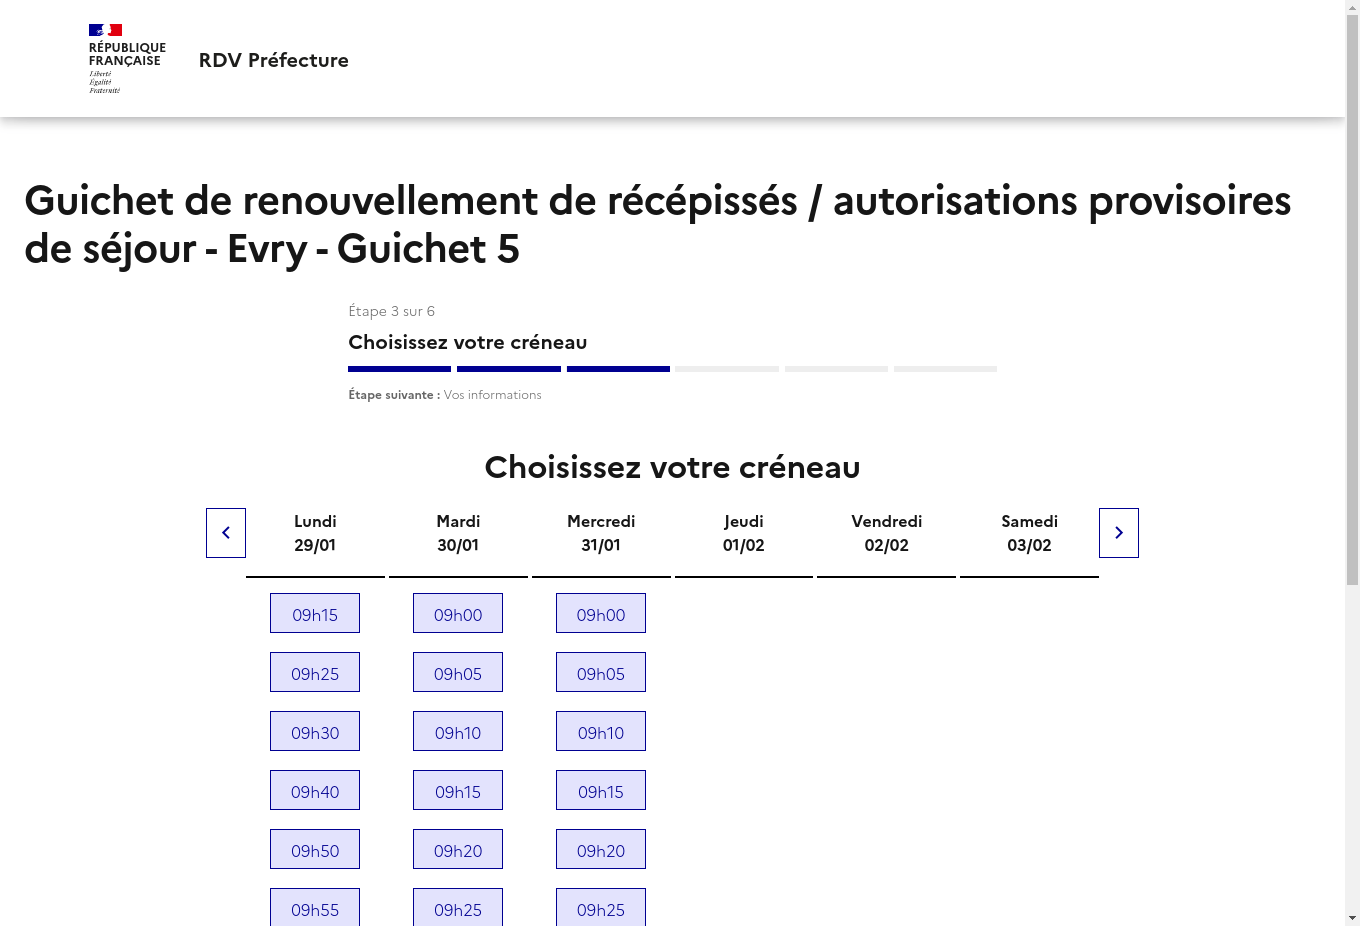Choose the Mardi 30/01 09h05 slot
This screenshot has width=1360, height=926.
pyautogui.click(x=458, y=673)
